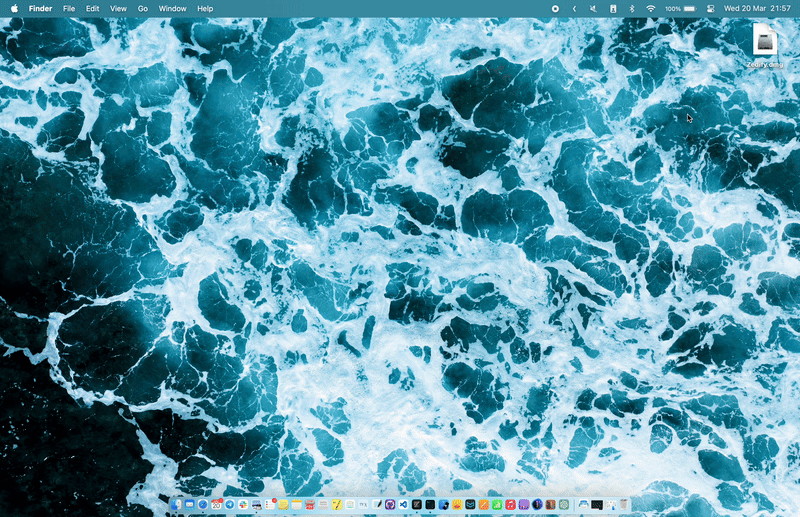800x517 pixels.
Task: Open Control Center from menu bar
Action: [711, 9]
